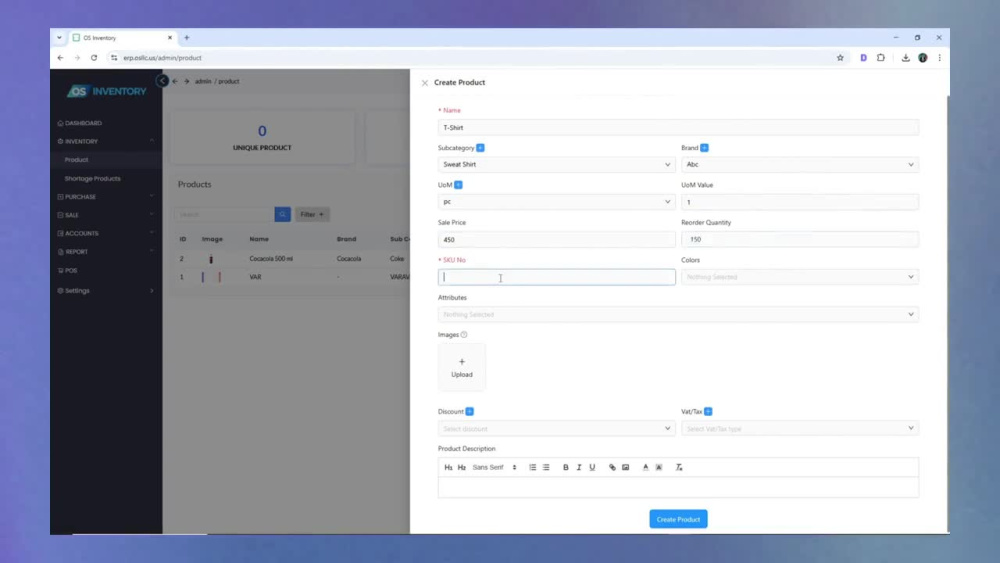Add a new subcategory with plus icon

[x=480, y=148]
